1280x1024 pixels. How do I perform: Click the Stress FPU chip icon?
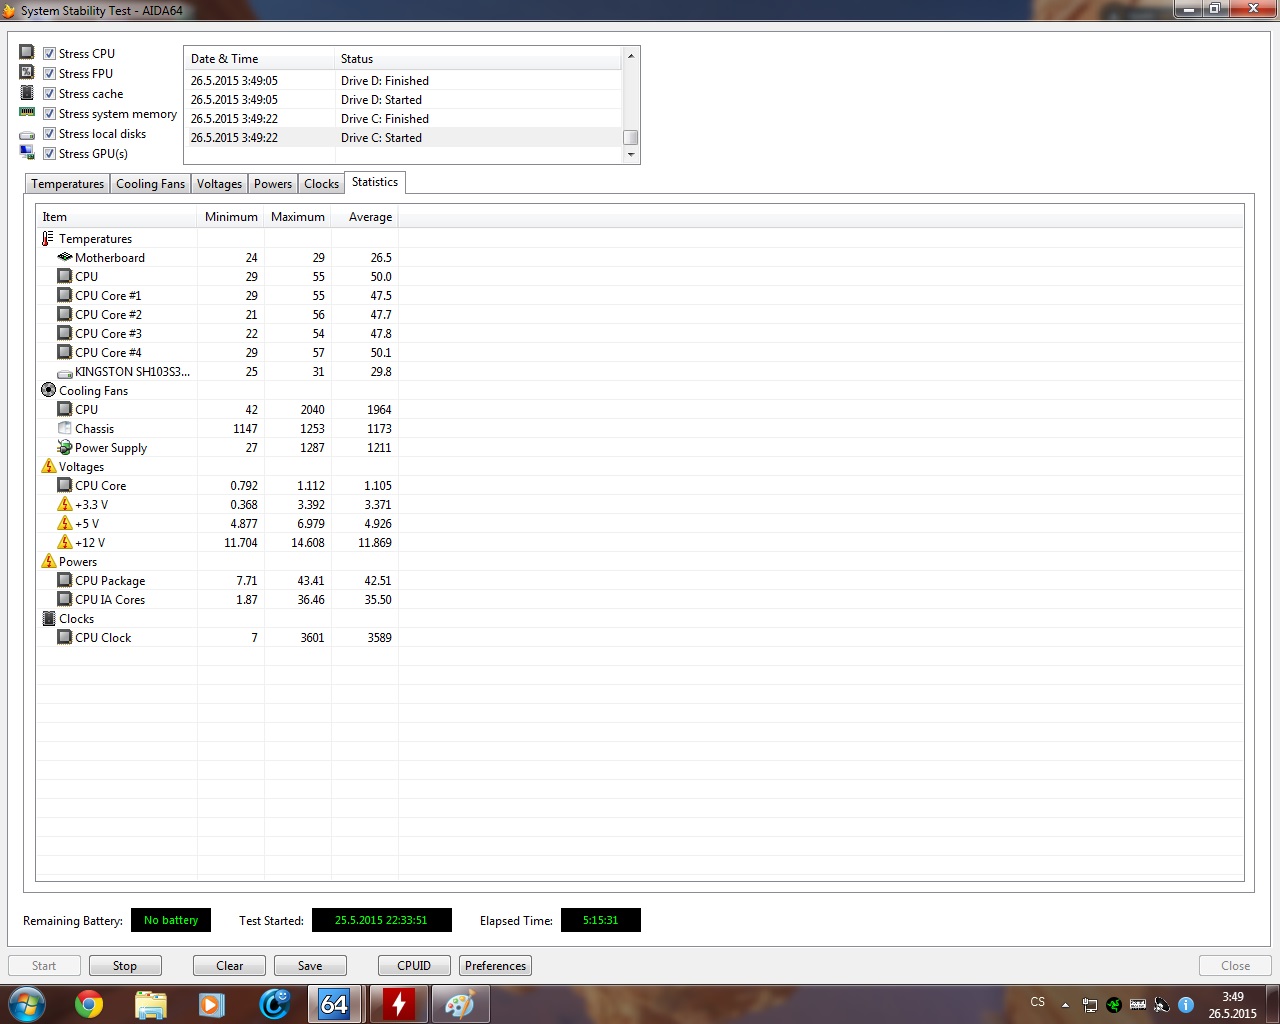click(27, 72)
